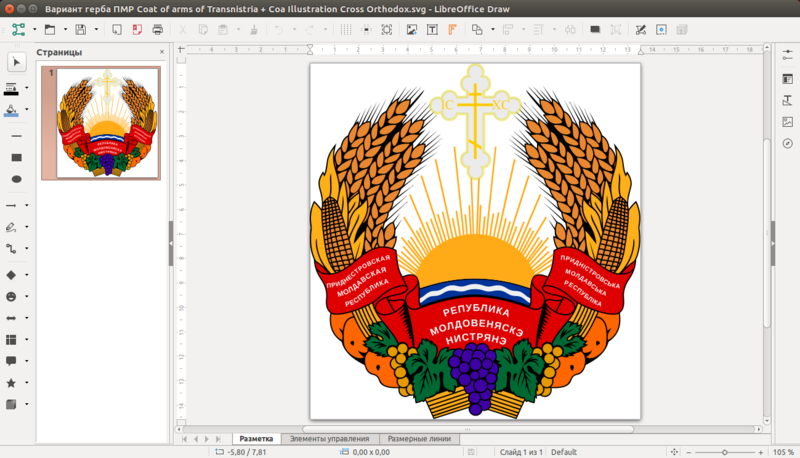Viewport: 800px width, 458px height.
Task: Select the Curve freeform tool
Action: 11,227
